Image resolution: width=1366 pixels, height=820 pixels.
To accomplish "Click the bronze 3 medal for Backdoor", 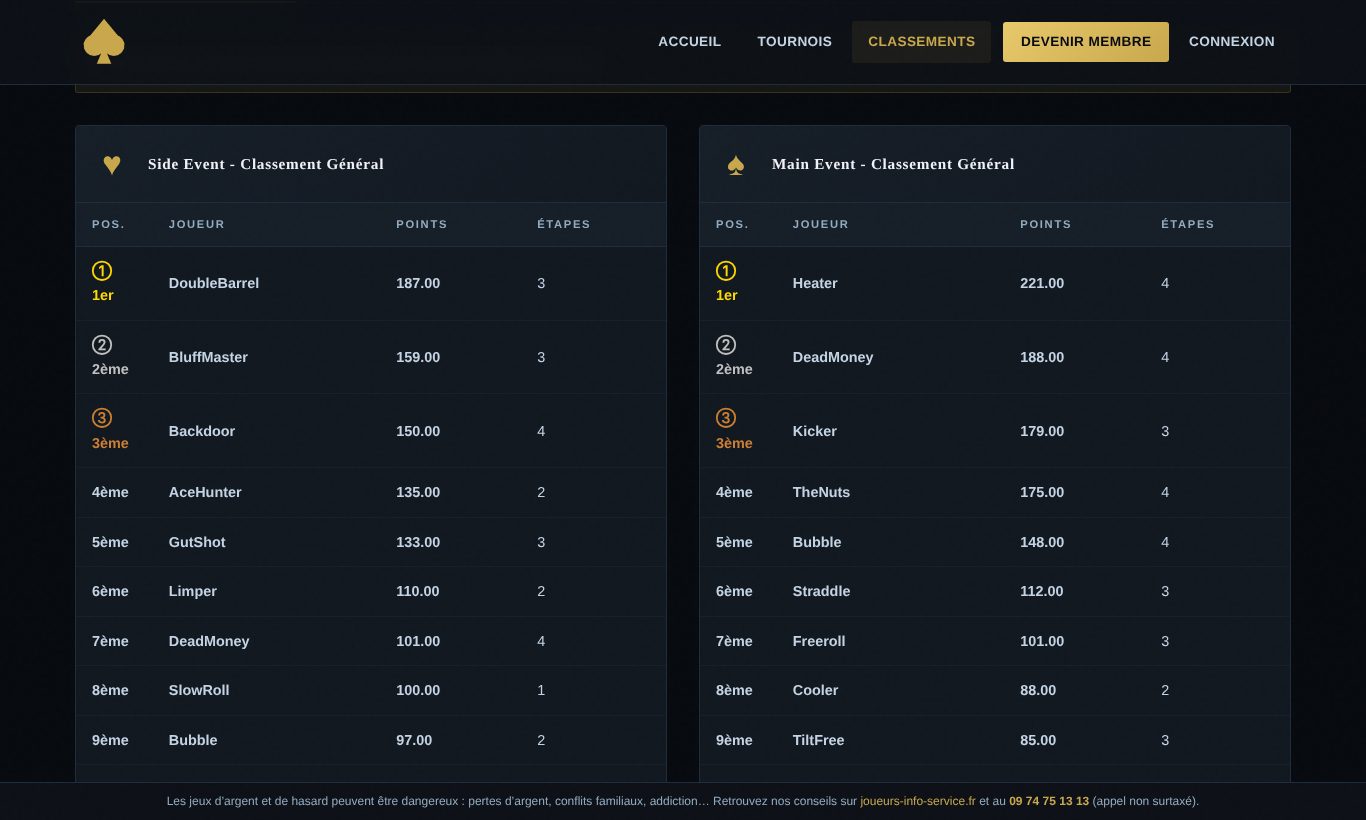I will click(102, 418).
